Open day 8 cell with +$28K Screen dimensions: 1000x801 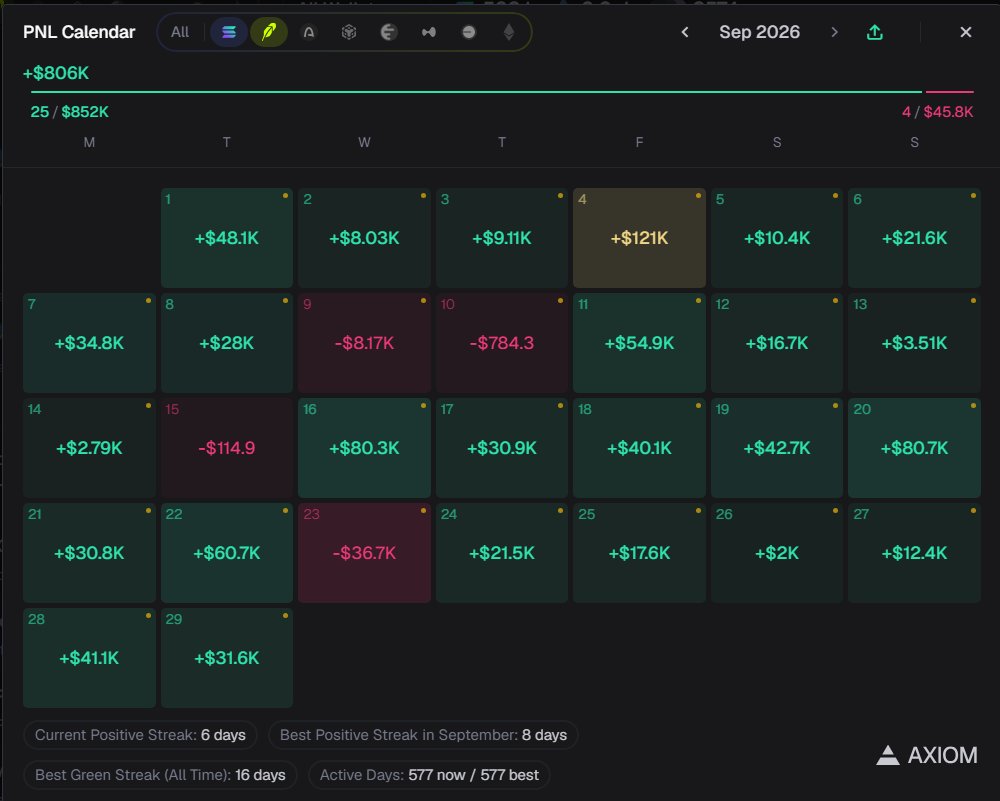(226, 343)
